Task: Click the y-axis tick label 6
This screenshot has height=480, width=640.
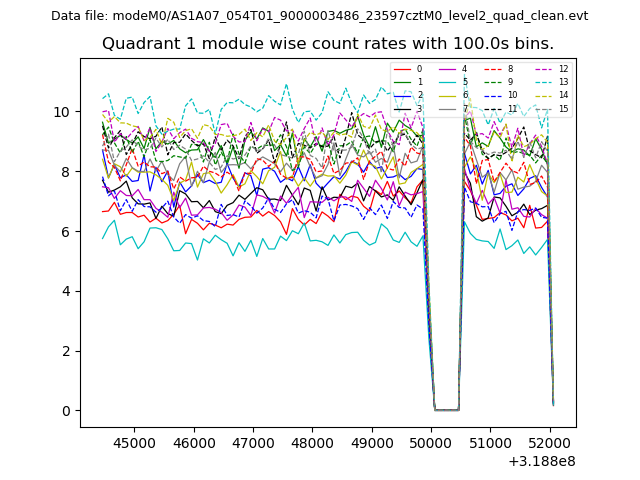Action: coord(66,231)
